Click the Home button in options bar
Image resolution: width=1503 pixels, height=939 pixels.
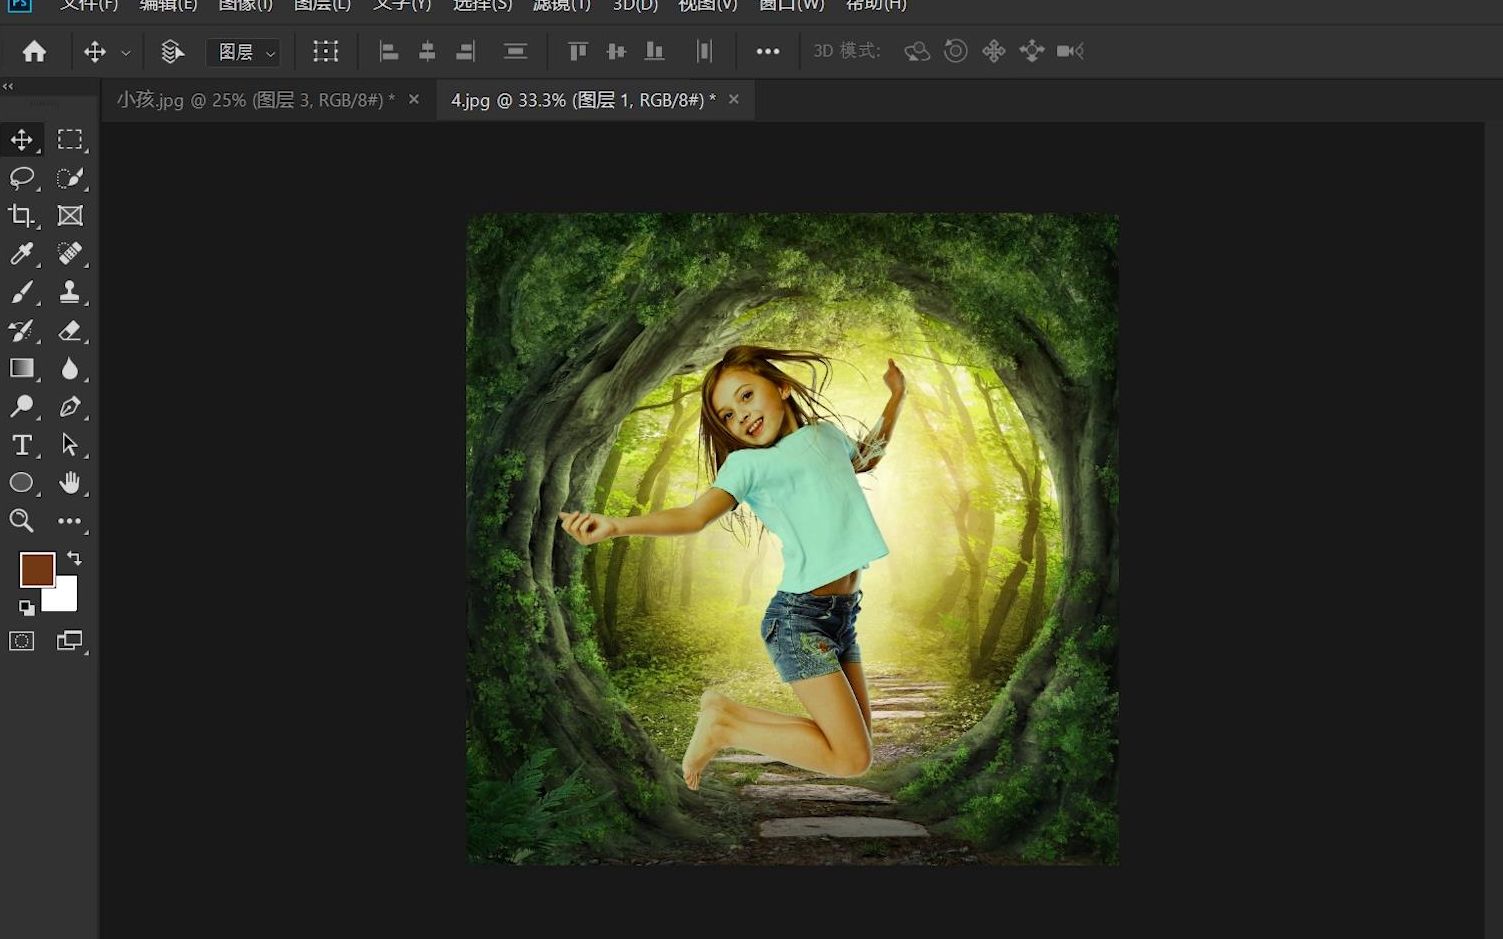coord(34,51)
